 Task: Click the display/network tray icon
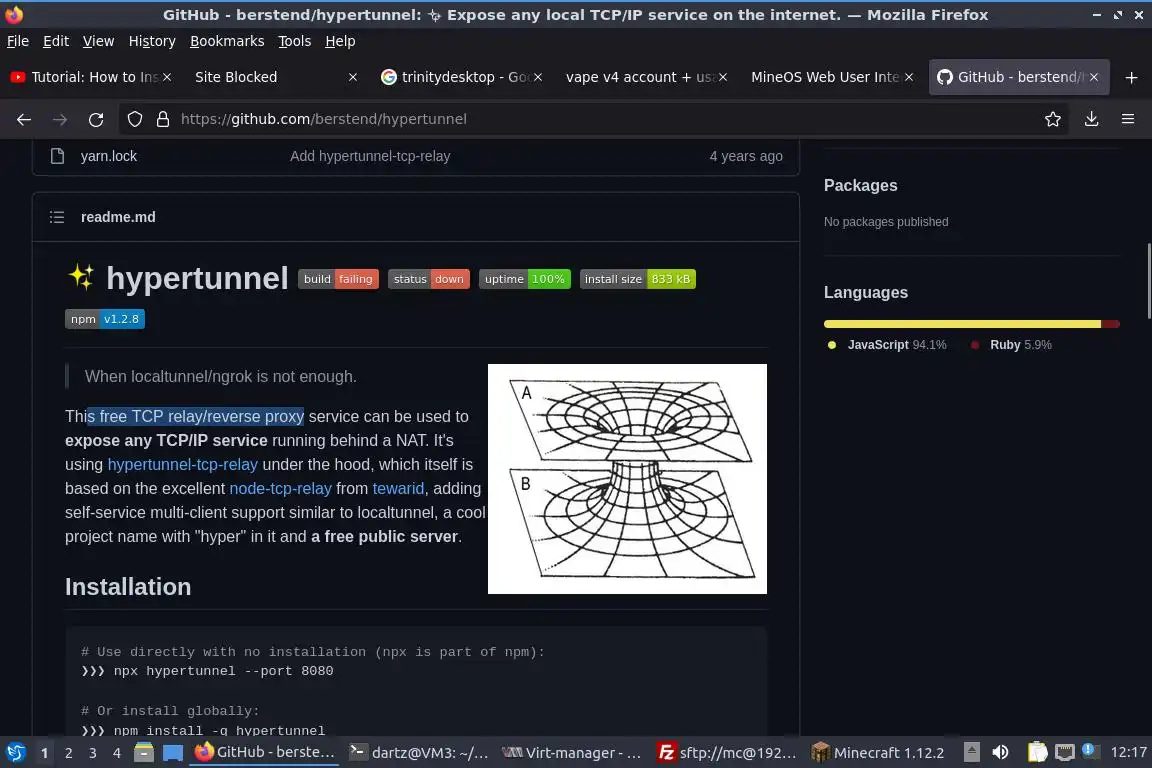click(1065, 753)
